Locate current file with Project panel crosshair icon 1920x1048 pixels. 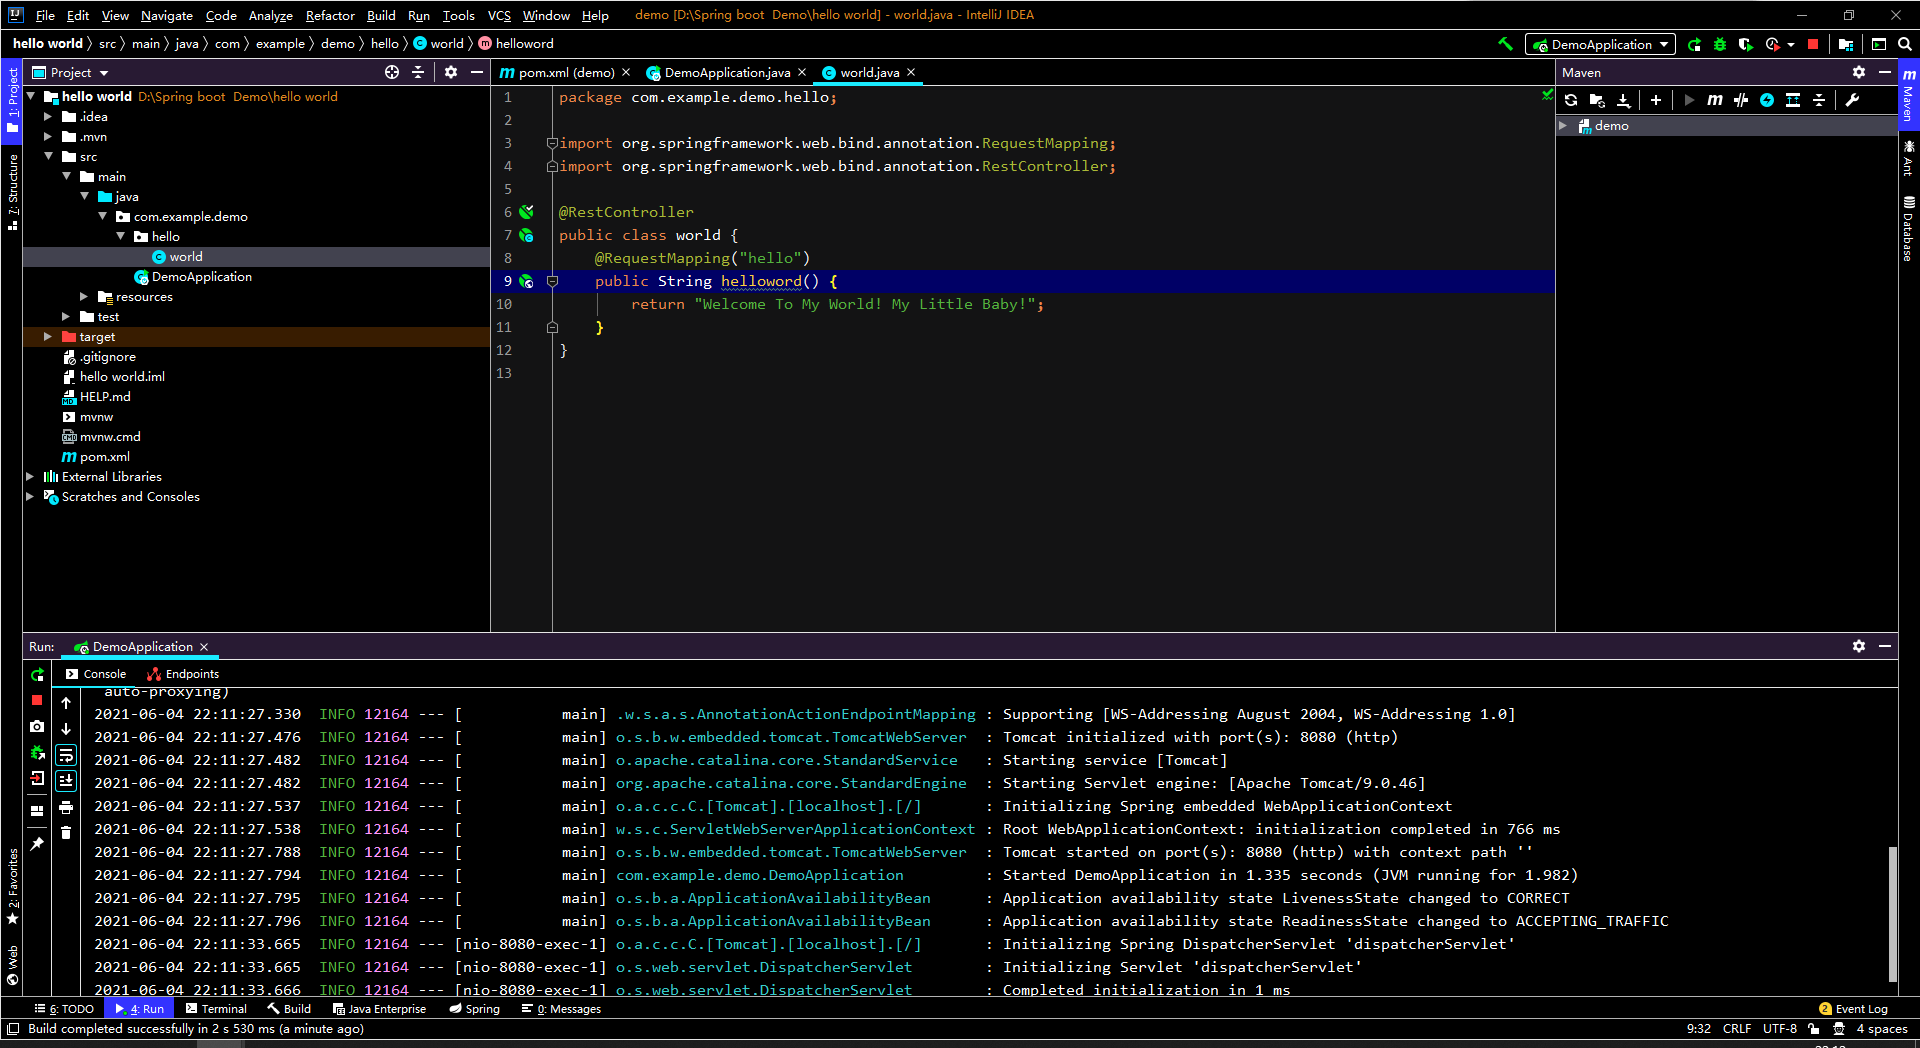click(392, 72)
